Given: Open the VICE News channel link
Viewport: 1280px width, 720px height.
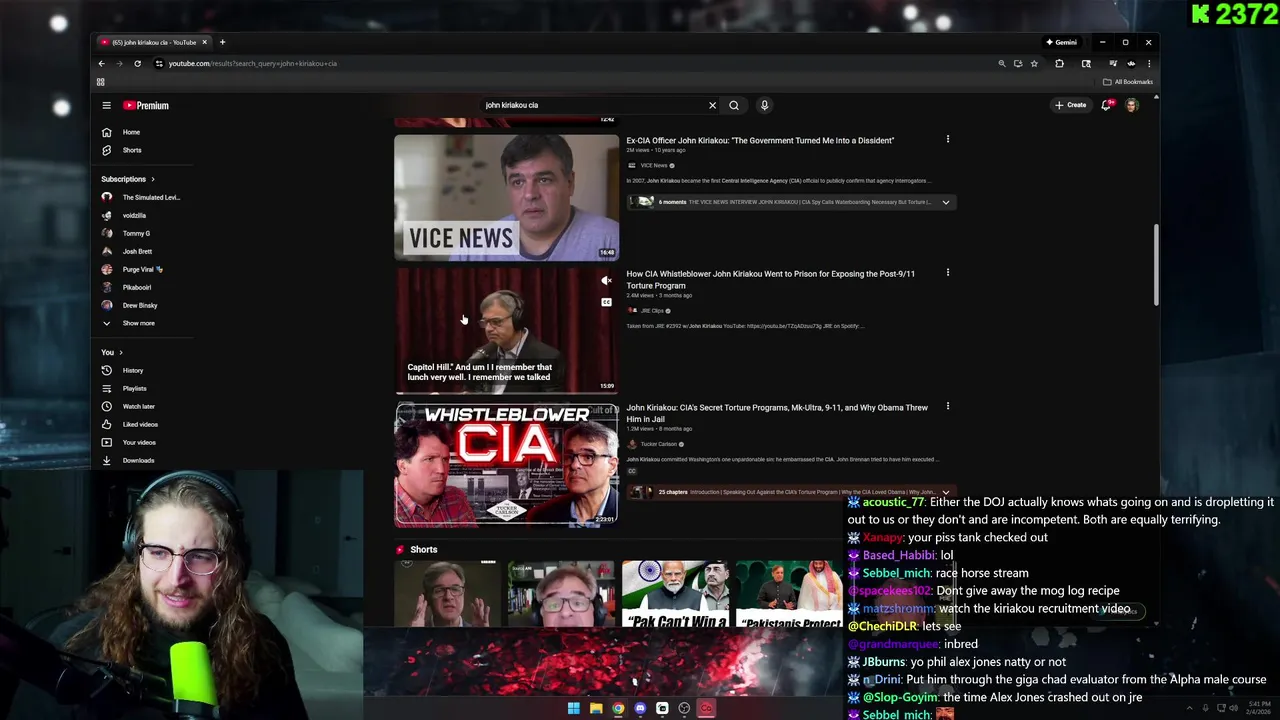Looking at the screenshot, I should (x=654, y=165).
